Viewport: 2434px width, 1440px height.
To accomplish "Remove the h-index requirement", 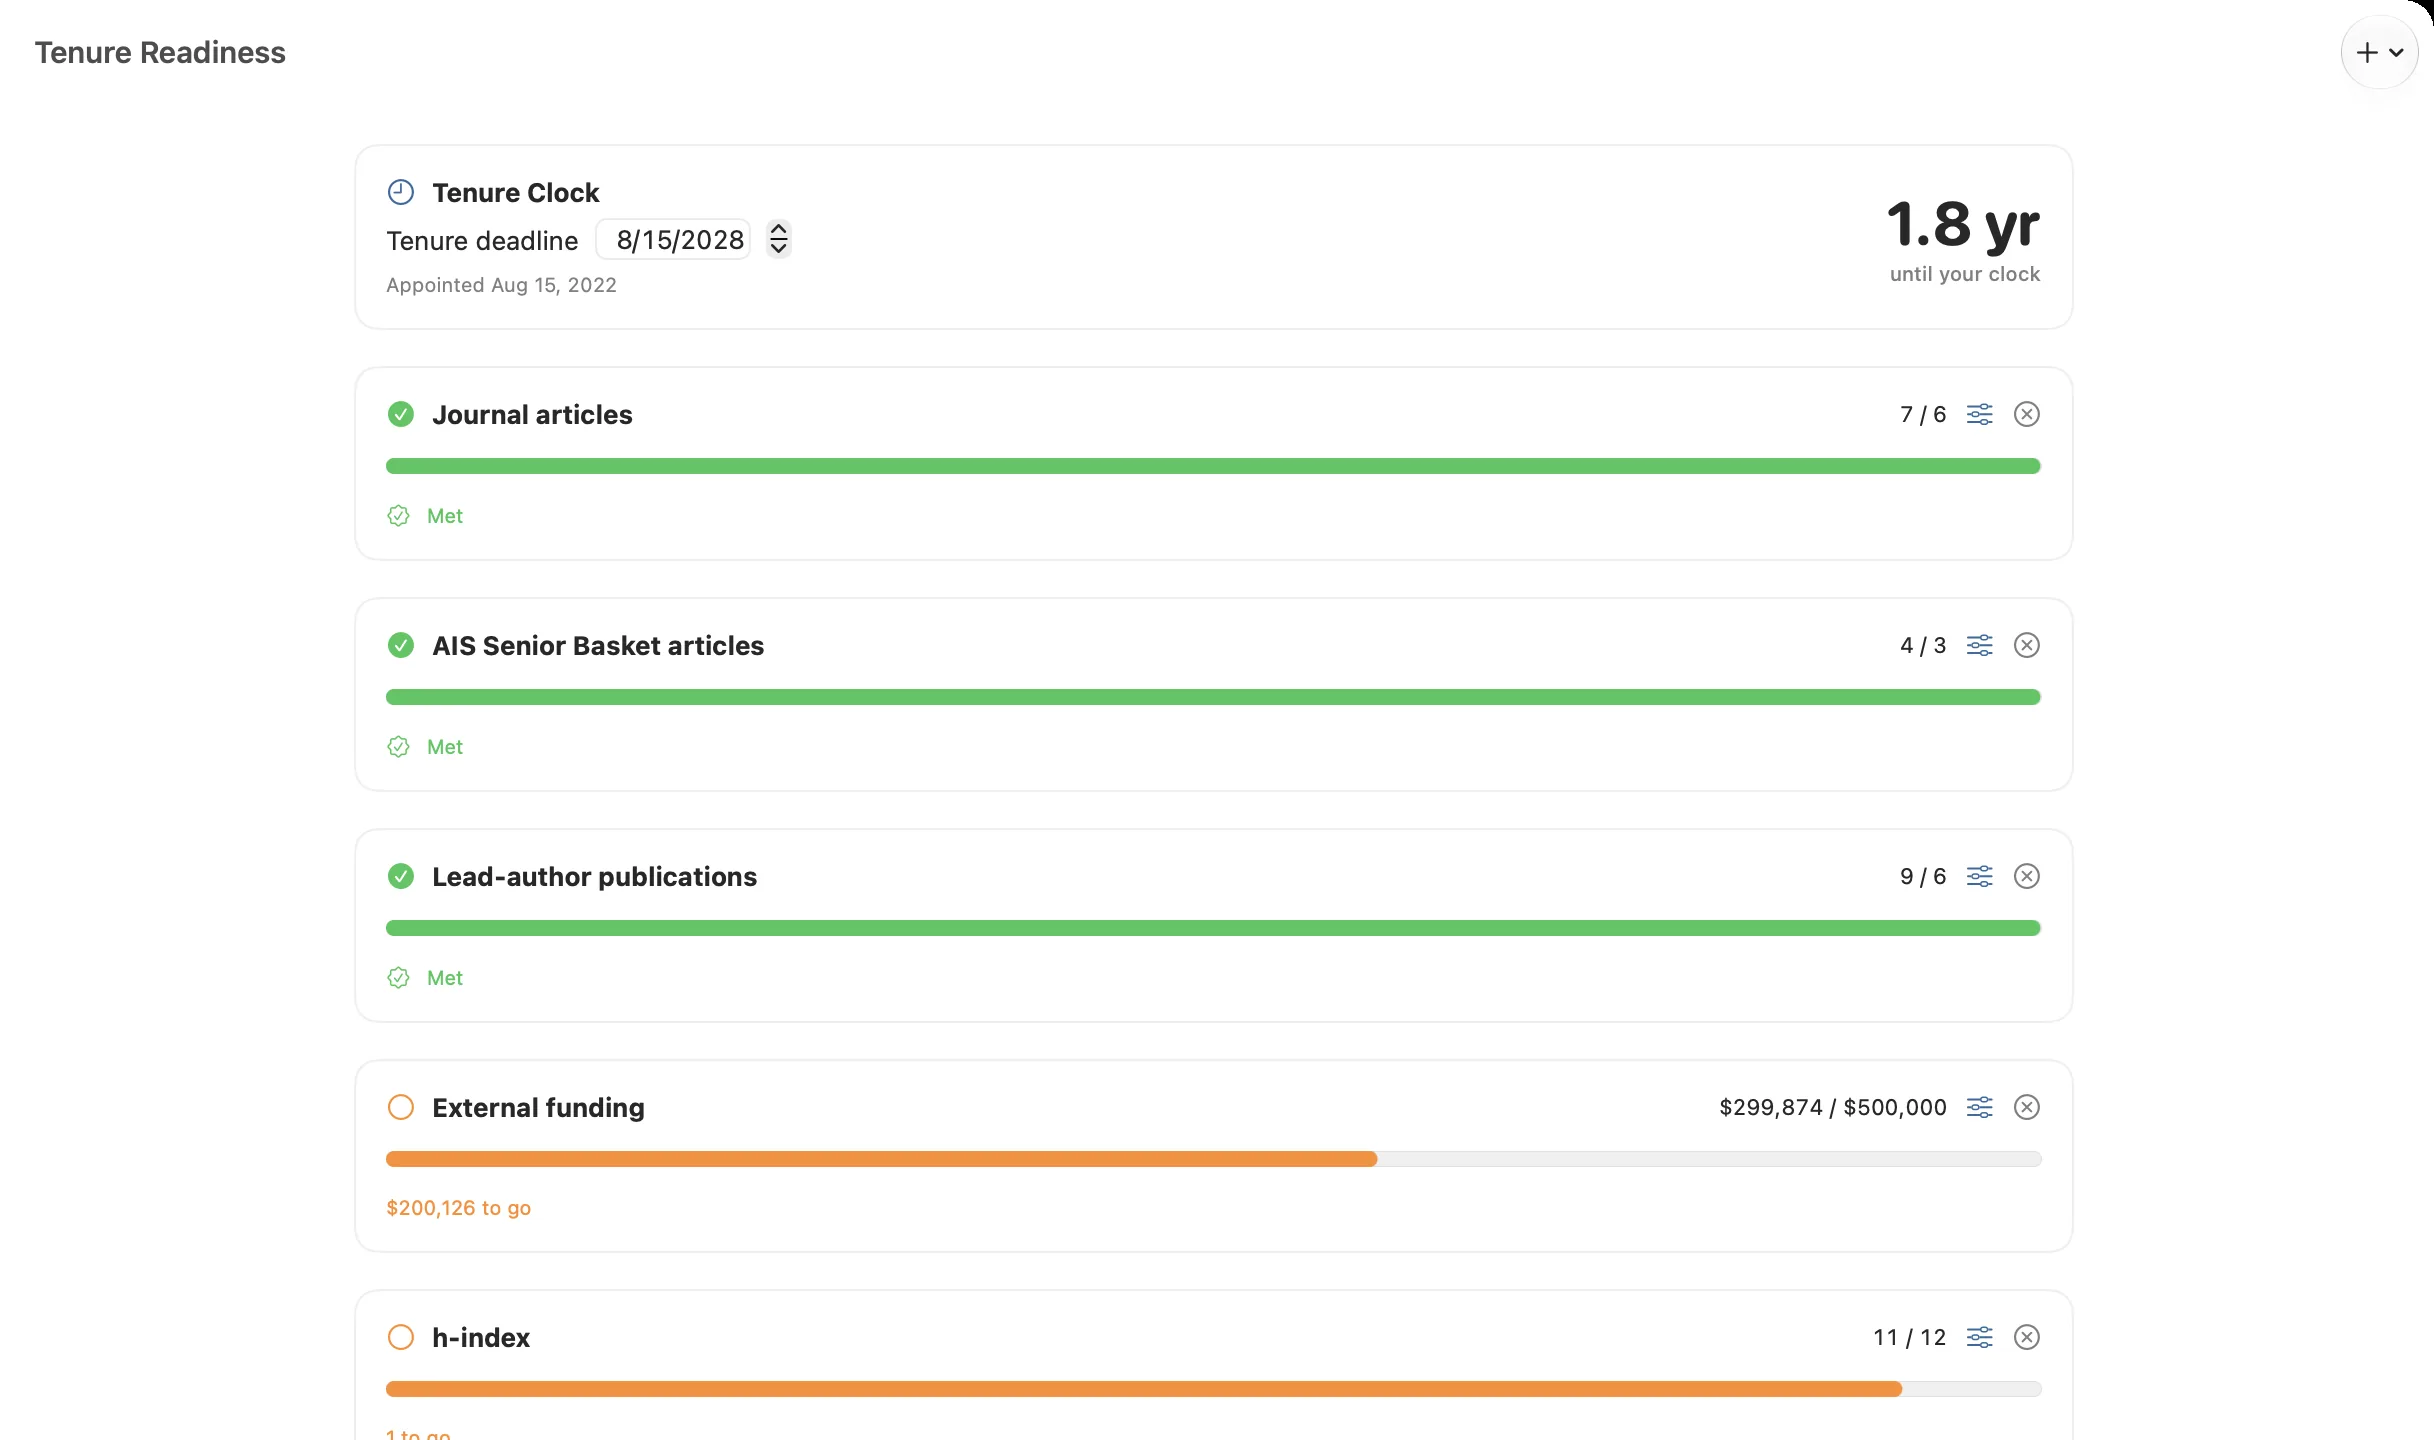I will (x=2027, y=1337).
